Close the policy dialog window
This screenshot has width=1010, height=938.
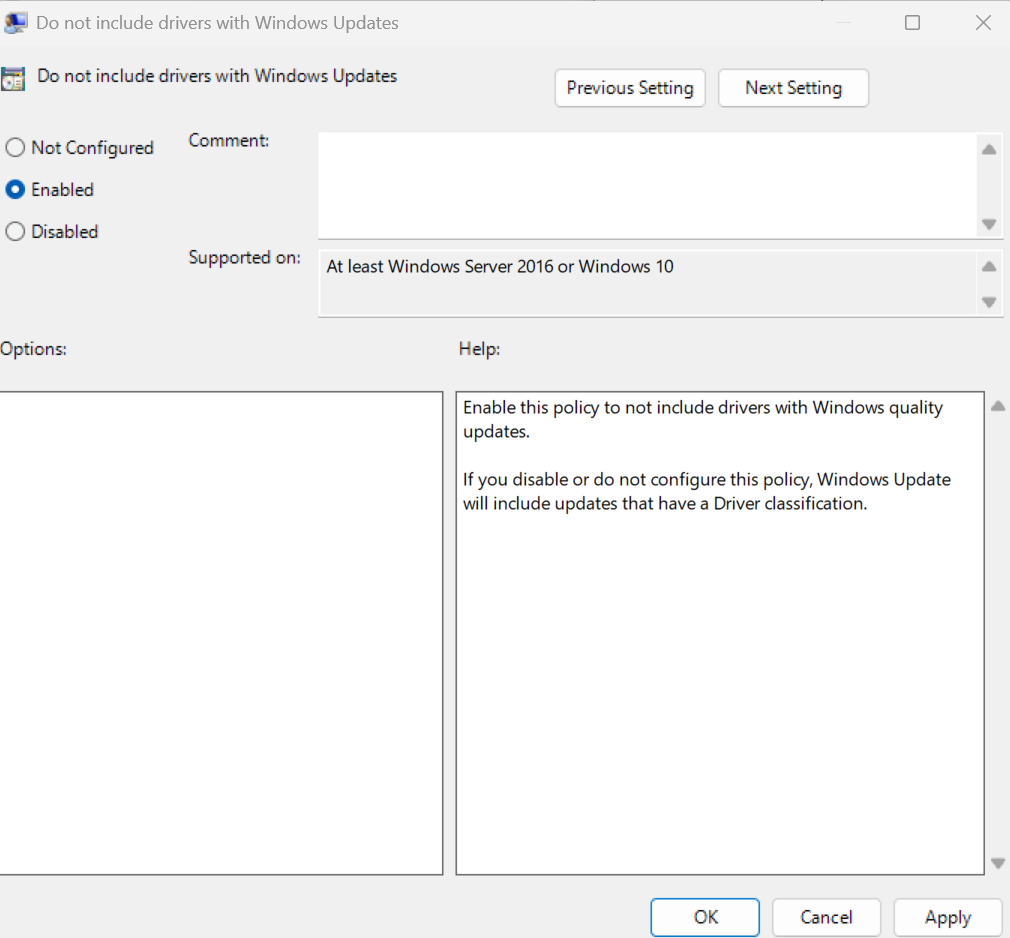(x=983, y=23)
